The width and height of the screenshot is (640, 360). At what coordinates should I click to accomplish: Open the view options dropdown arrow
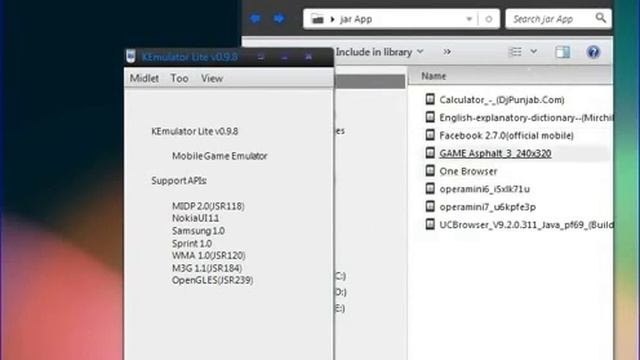(x=533, y=52)
